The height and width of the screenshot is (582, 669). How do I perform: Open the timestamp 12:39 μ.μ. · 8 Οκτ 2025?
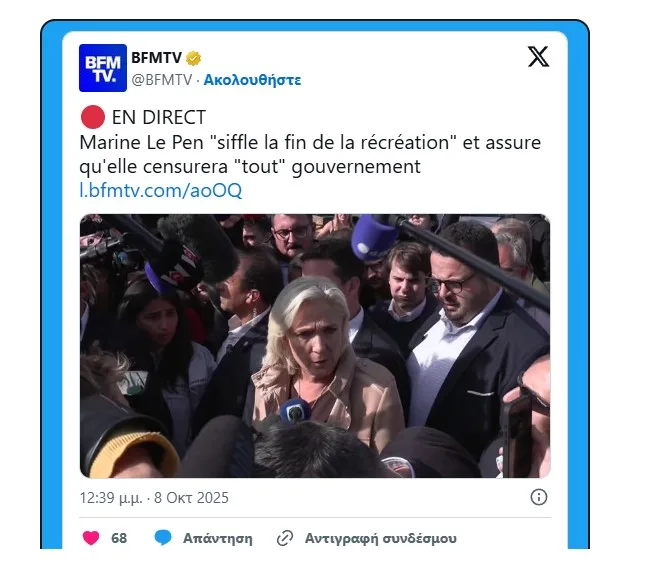(x=154, y=498)
